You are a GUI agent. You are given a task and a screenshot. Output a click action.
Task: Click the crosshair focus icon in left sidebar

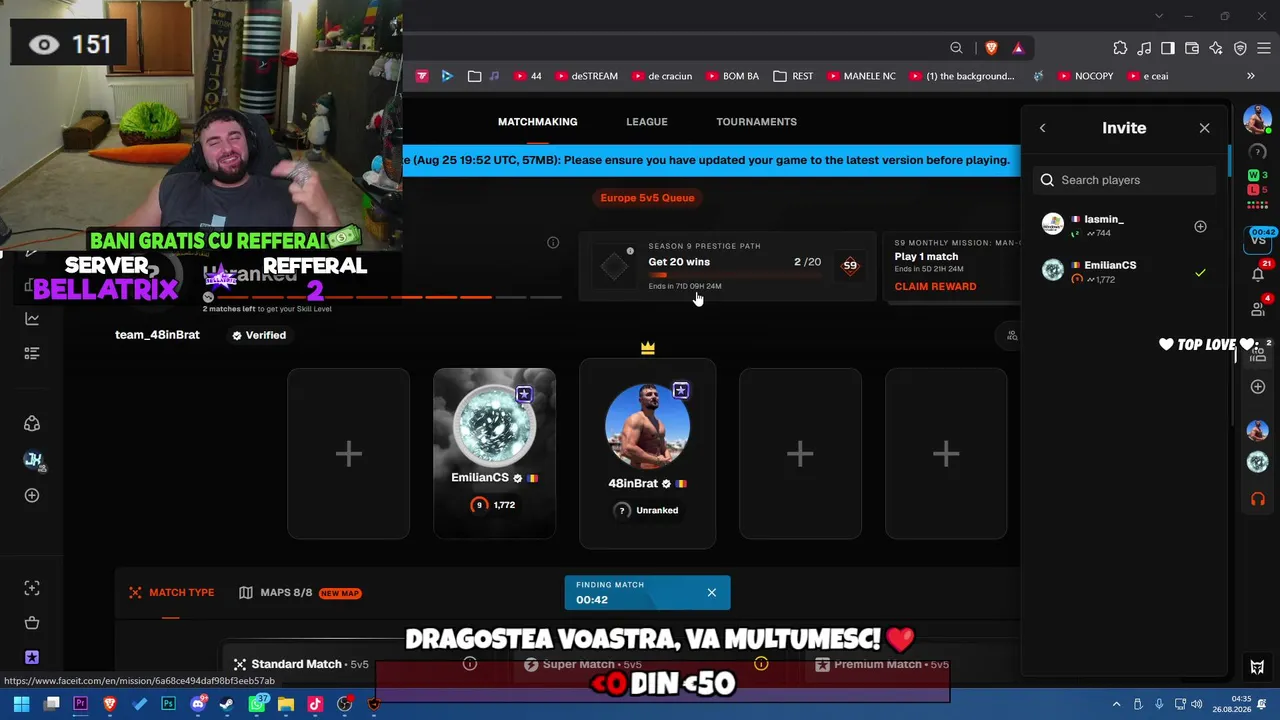32,588
